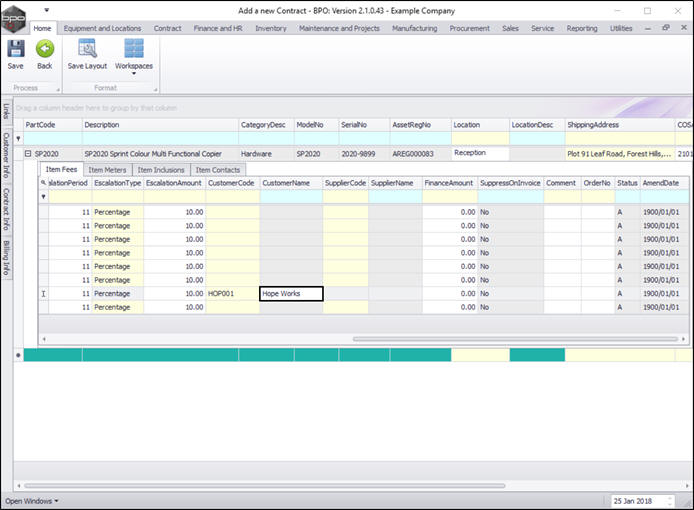
Task: Open Maintenance and Projects tab
Action: click(x=339, y=28)
